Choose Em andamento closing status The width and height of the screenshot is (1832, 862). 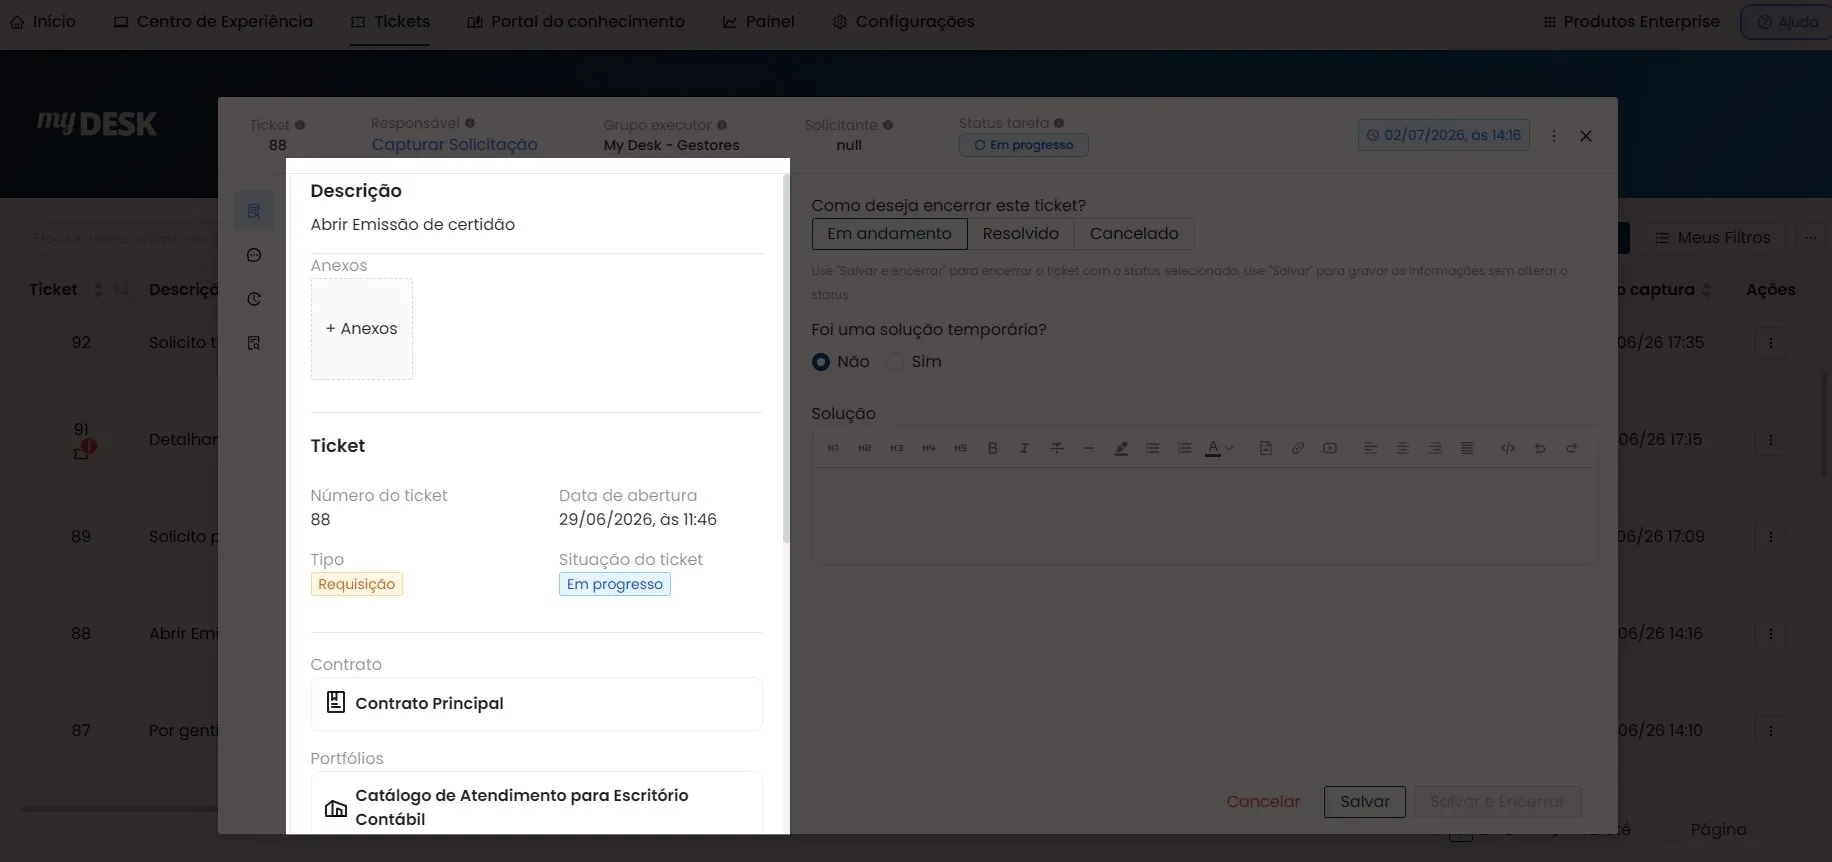(x=889, y=234)
